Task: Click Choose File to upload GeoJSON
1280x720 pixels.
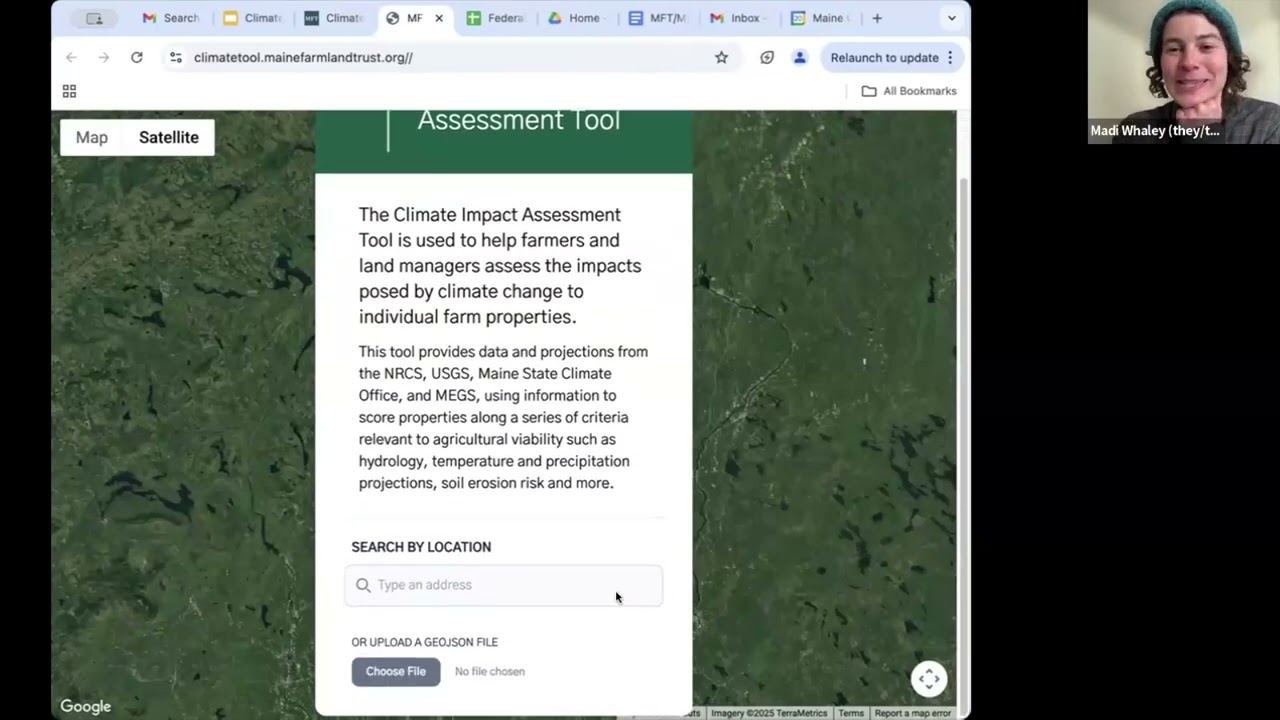Action: (396, 671)
